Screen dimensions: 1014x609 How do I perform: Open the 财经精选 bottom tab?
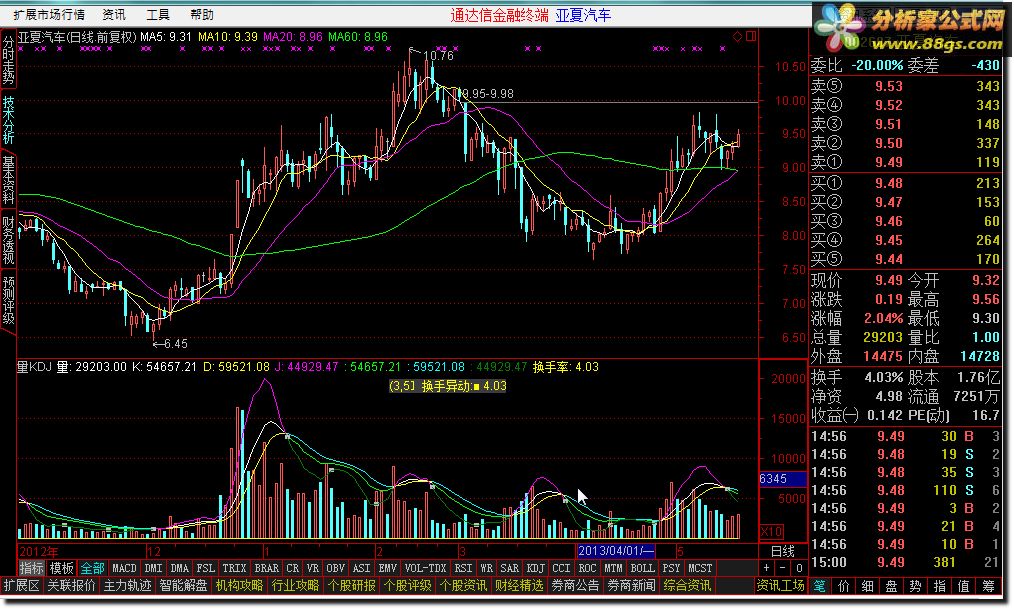[519, 586]
